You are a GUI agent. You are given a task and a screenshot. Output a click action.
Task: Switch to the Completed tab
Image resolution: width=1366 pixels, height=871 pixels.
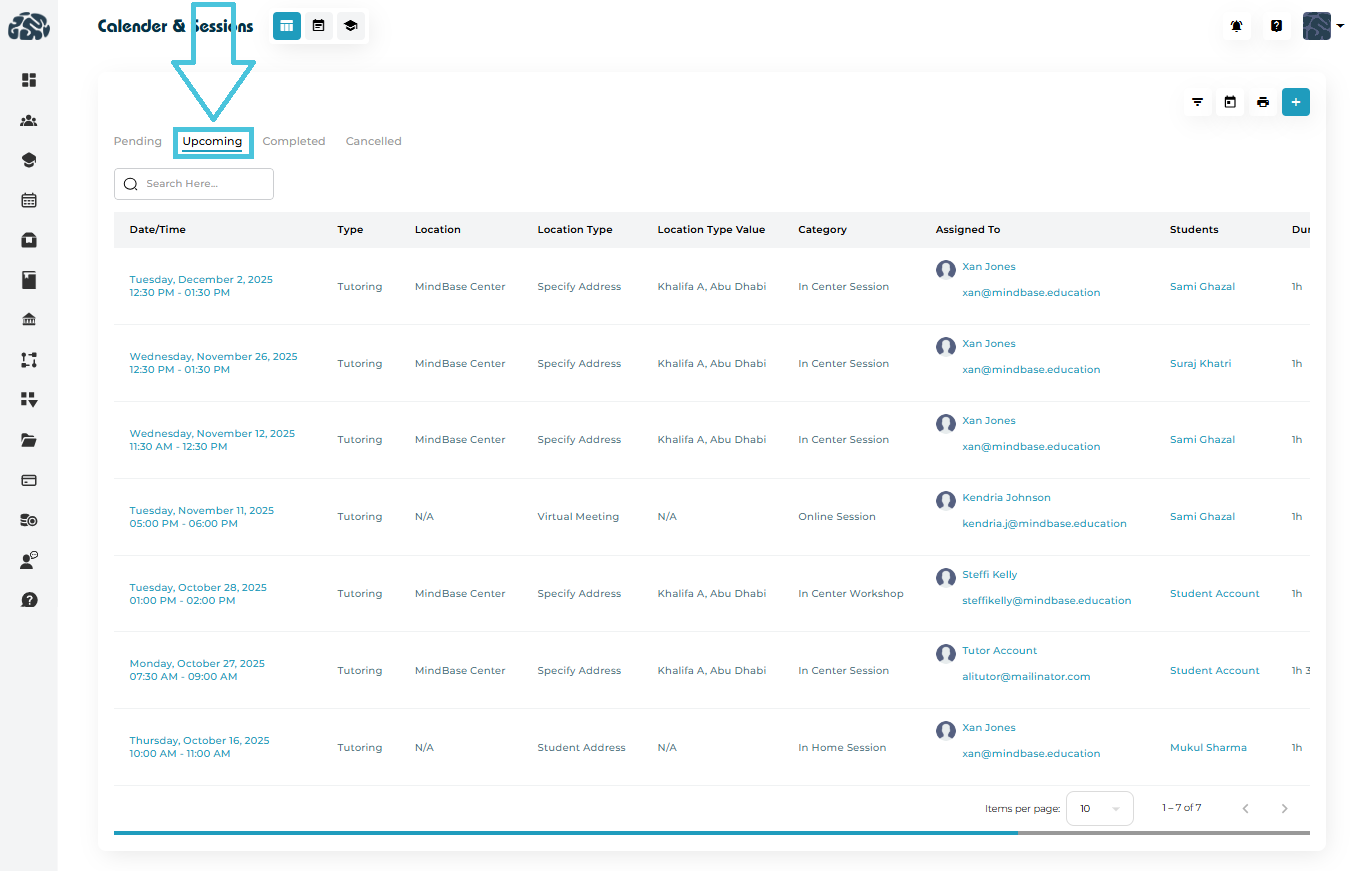(x=294, y=142)
